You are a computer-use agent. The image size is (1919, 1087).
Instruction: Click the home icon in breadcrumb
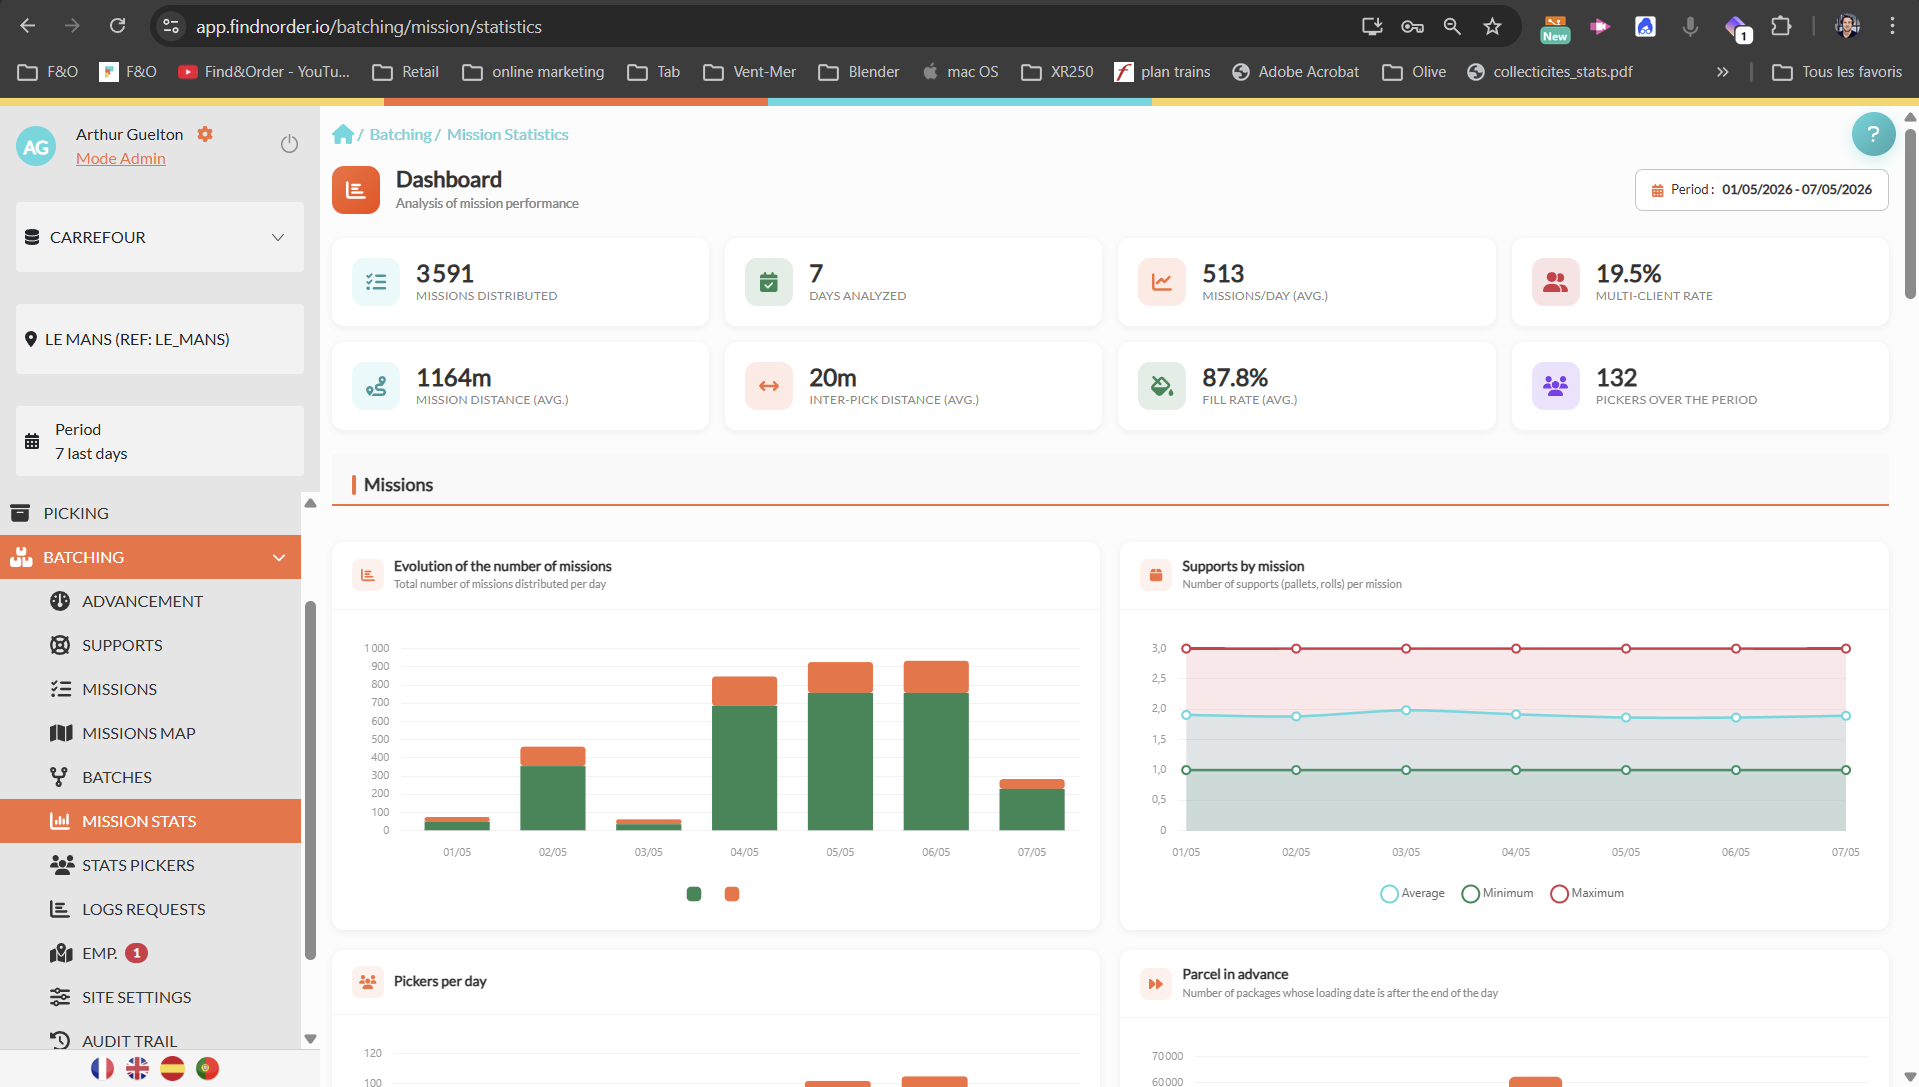coord(343,134)
